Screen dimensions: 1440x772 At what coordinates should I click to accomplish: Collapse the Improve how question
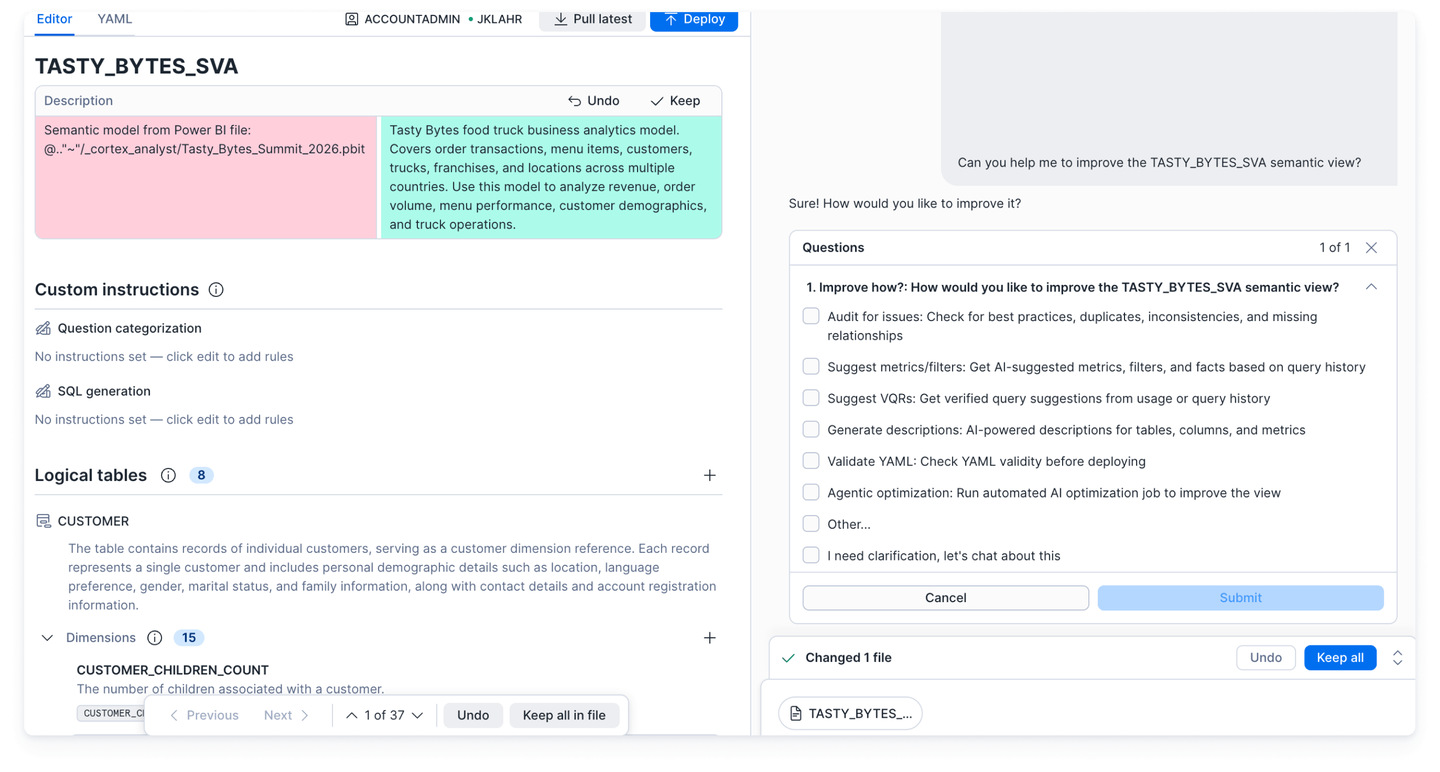[x=1371, y=287]
